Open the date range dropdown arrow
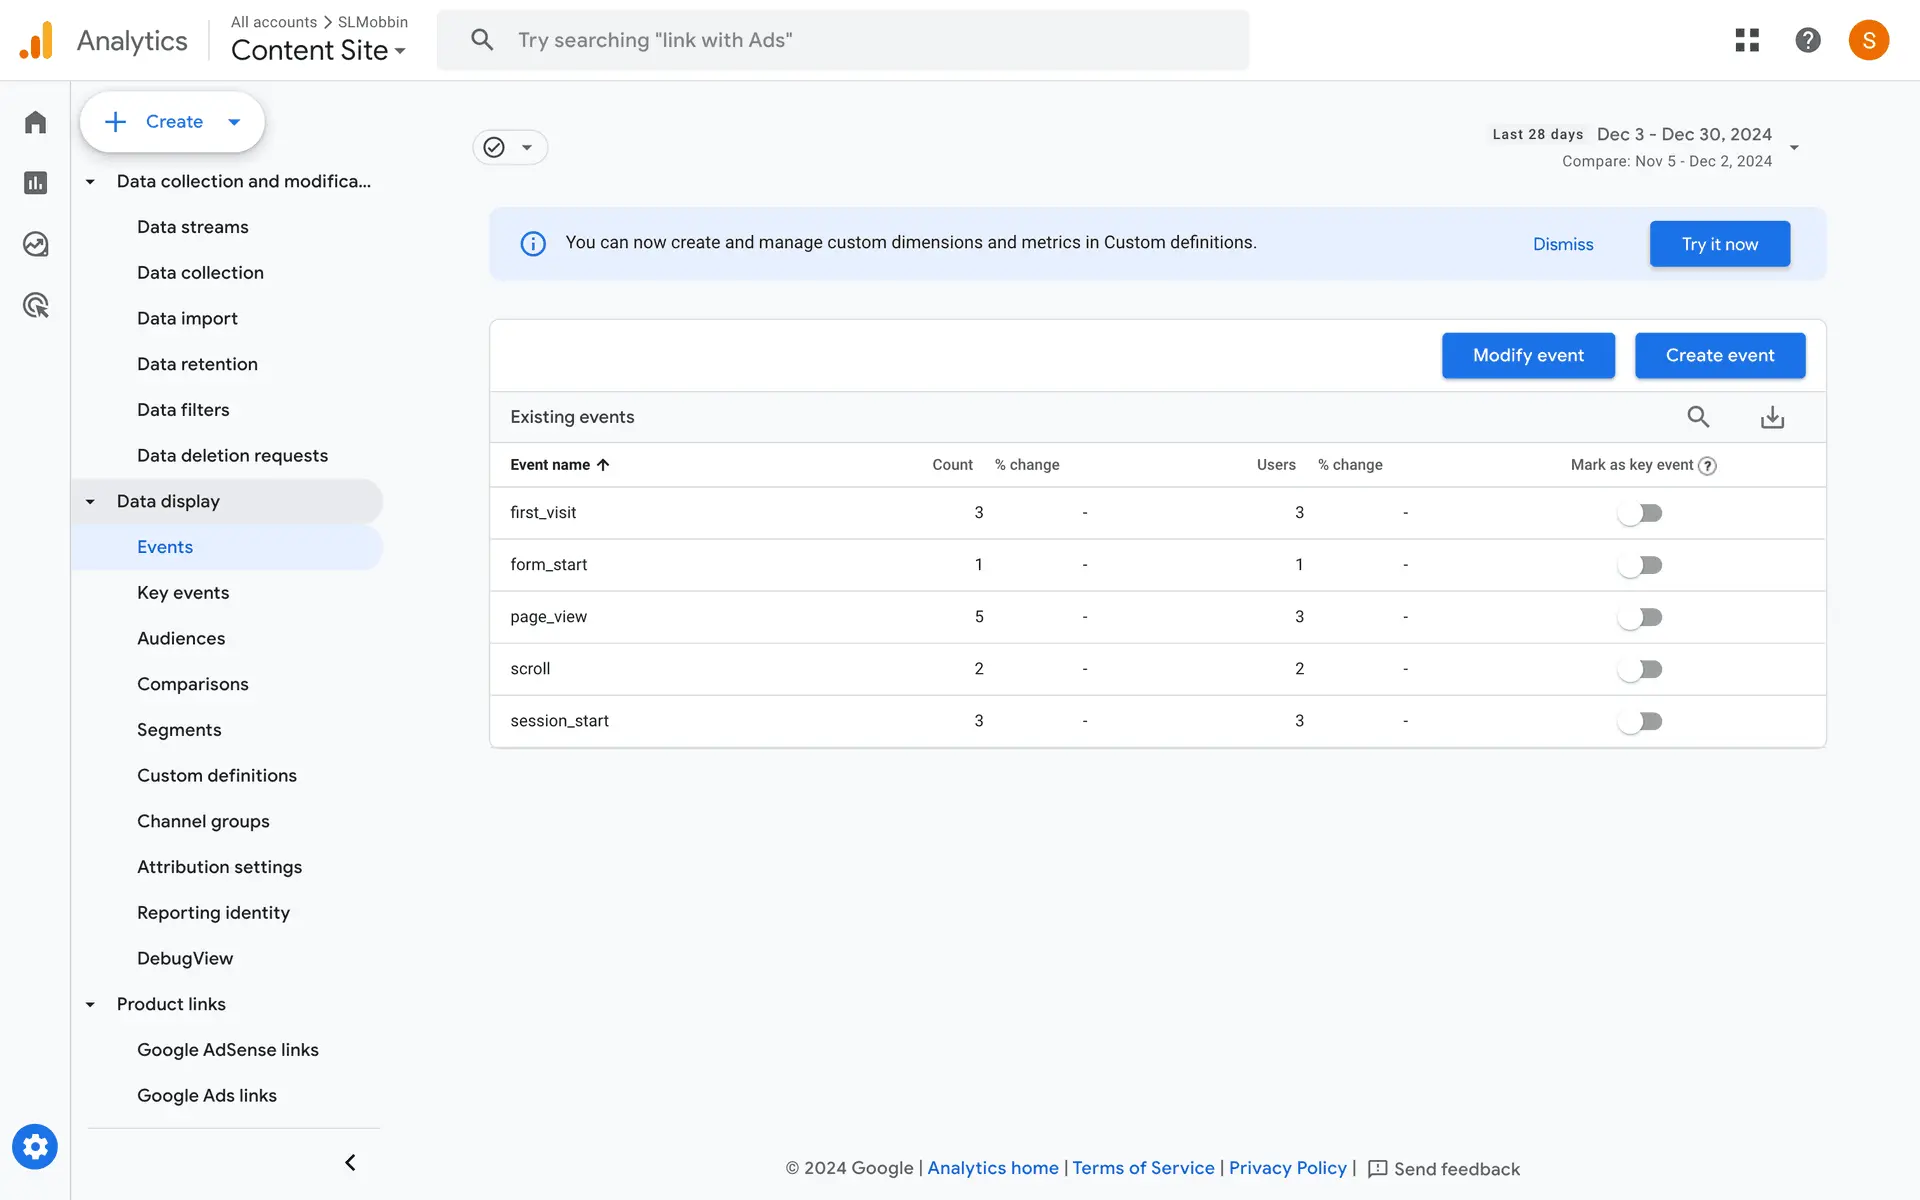The width and height of the screenshot is (1920, 1200). 1794,148
